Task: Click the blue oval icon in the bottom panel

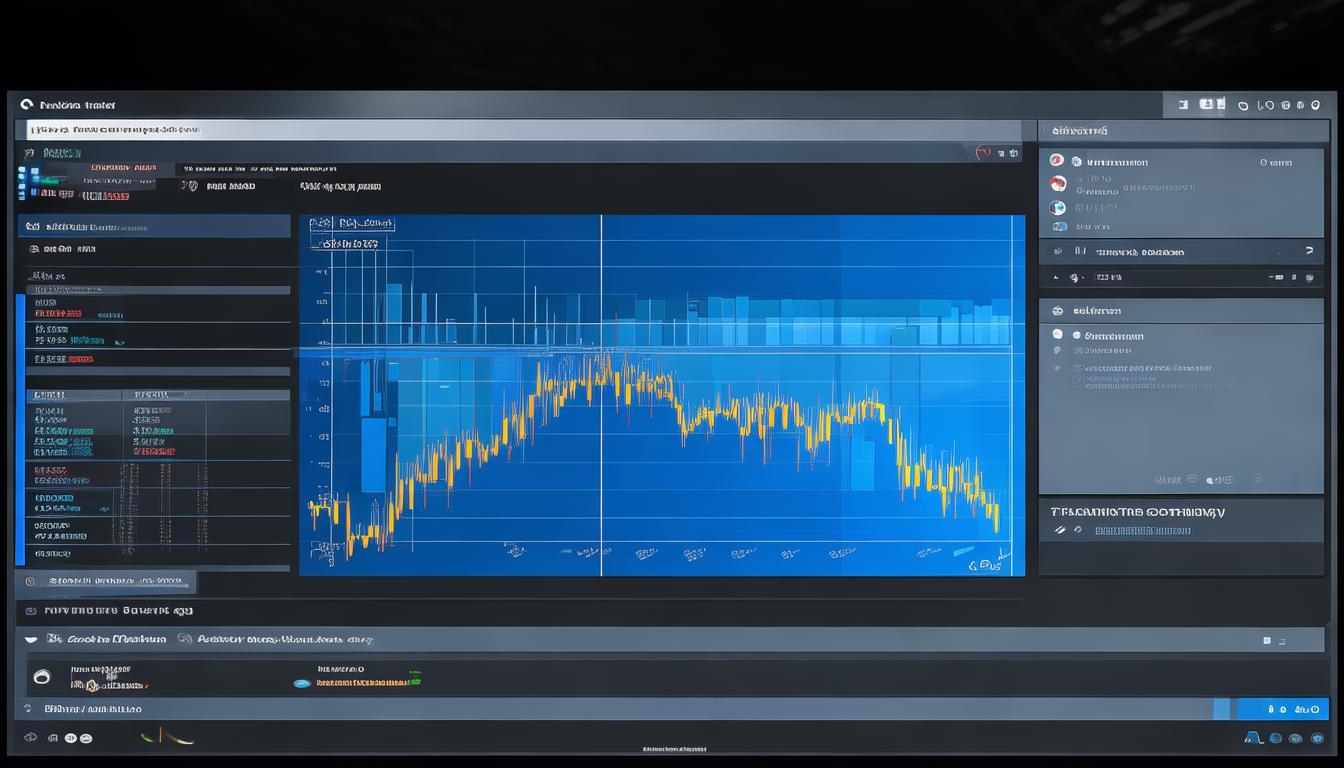Action: coord(301,683)
